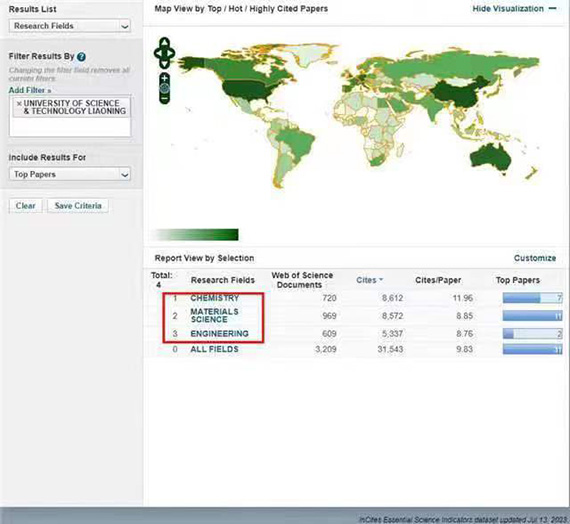Open the Research Fields results list dropdown
This screenshot has height=524, width=570.
click(70, 26)
